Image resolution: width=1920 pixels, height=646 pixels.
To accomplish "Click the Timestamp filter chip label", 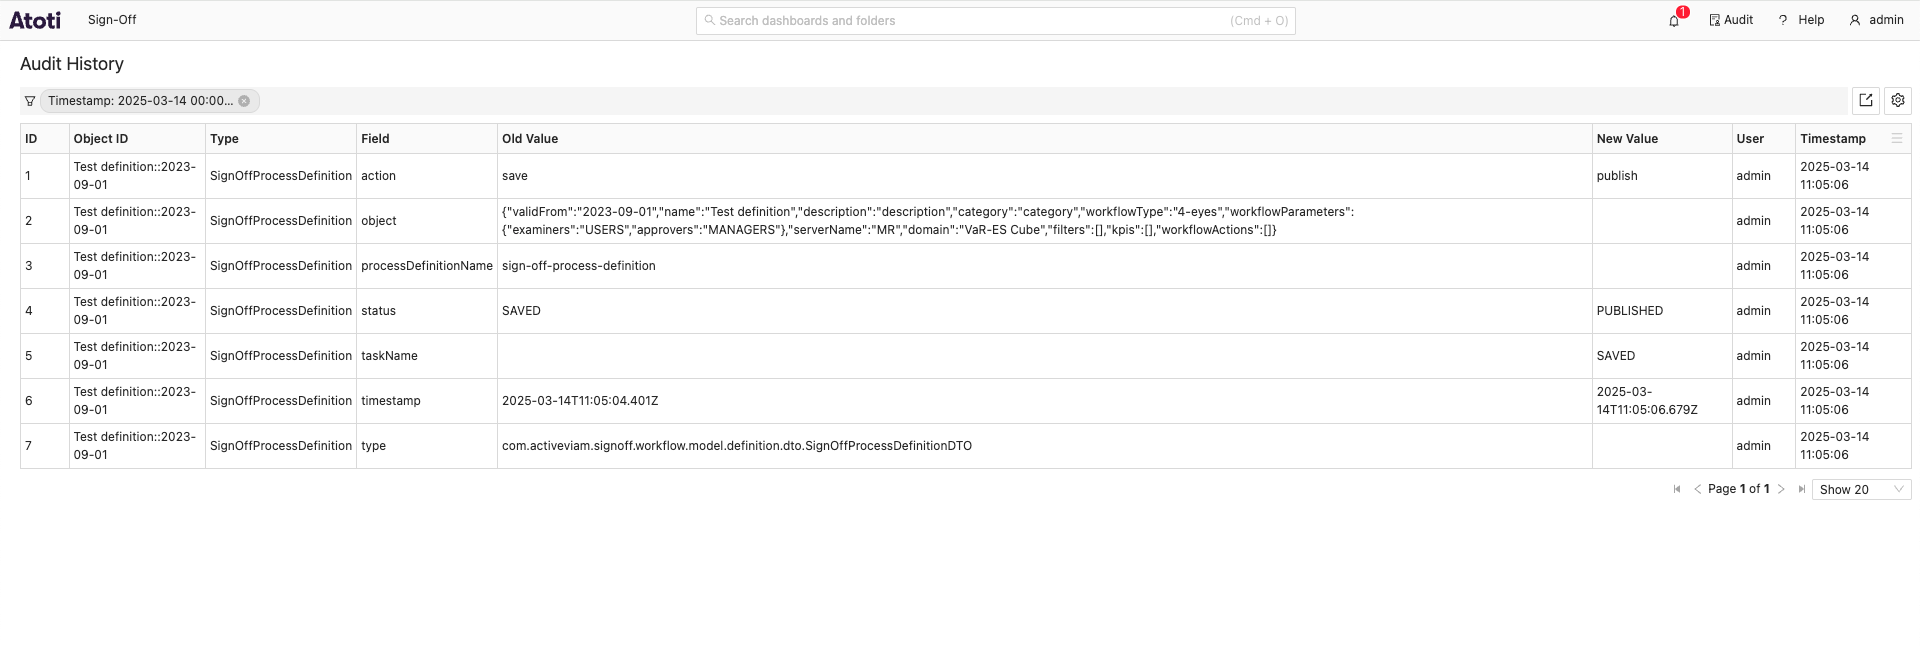I will pyautogui.click(x=140, y=101).
